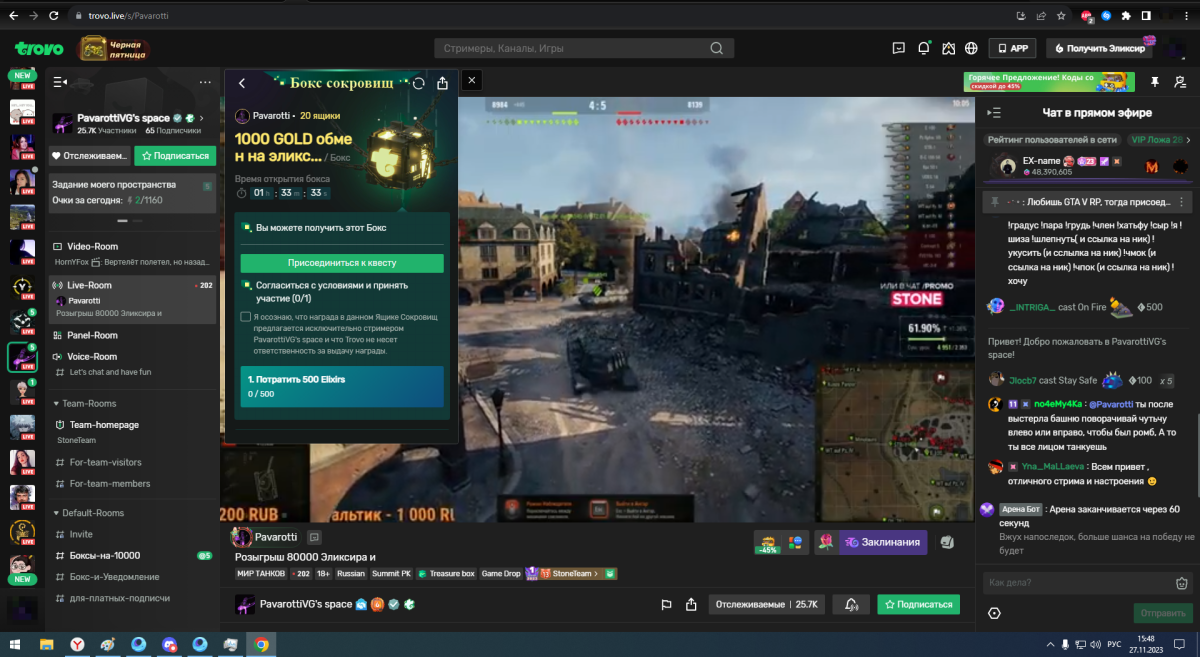Click the pin icon above the chat
Screen dimensions: 1200x657
[x=1155, y=81]
